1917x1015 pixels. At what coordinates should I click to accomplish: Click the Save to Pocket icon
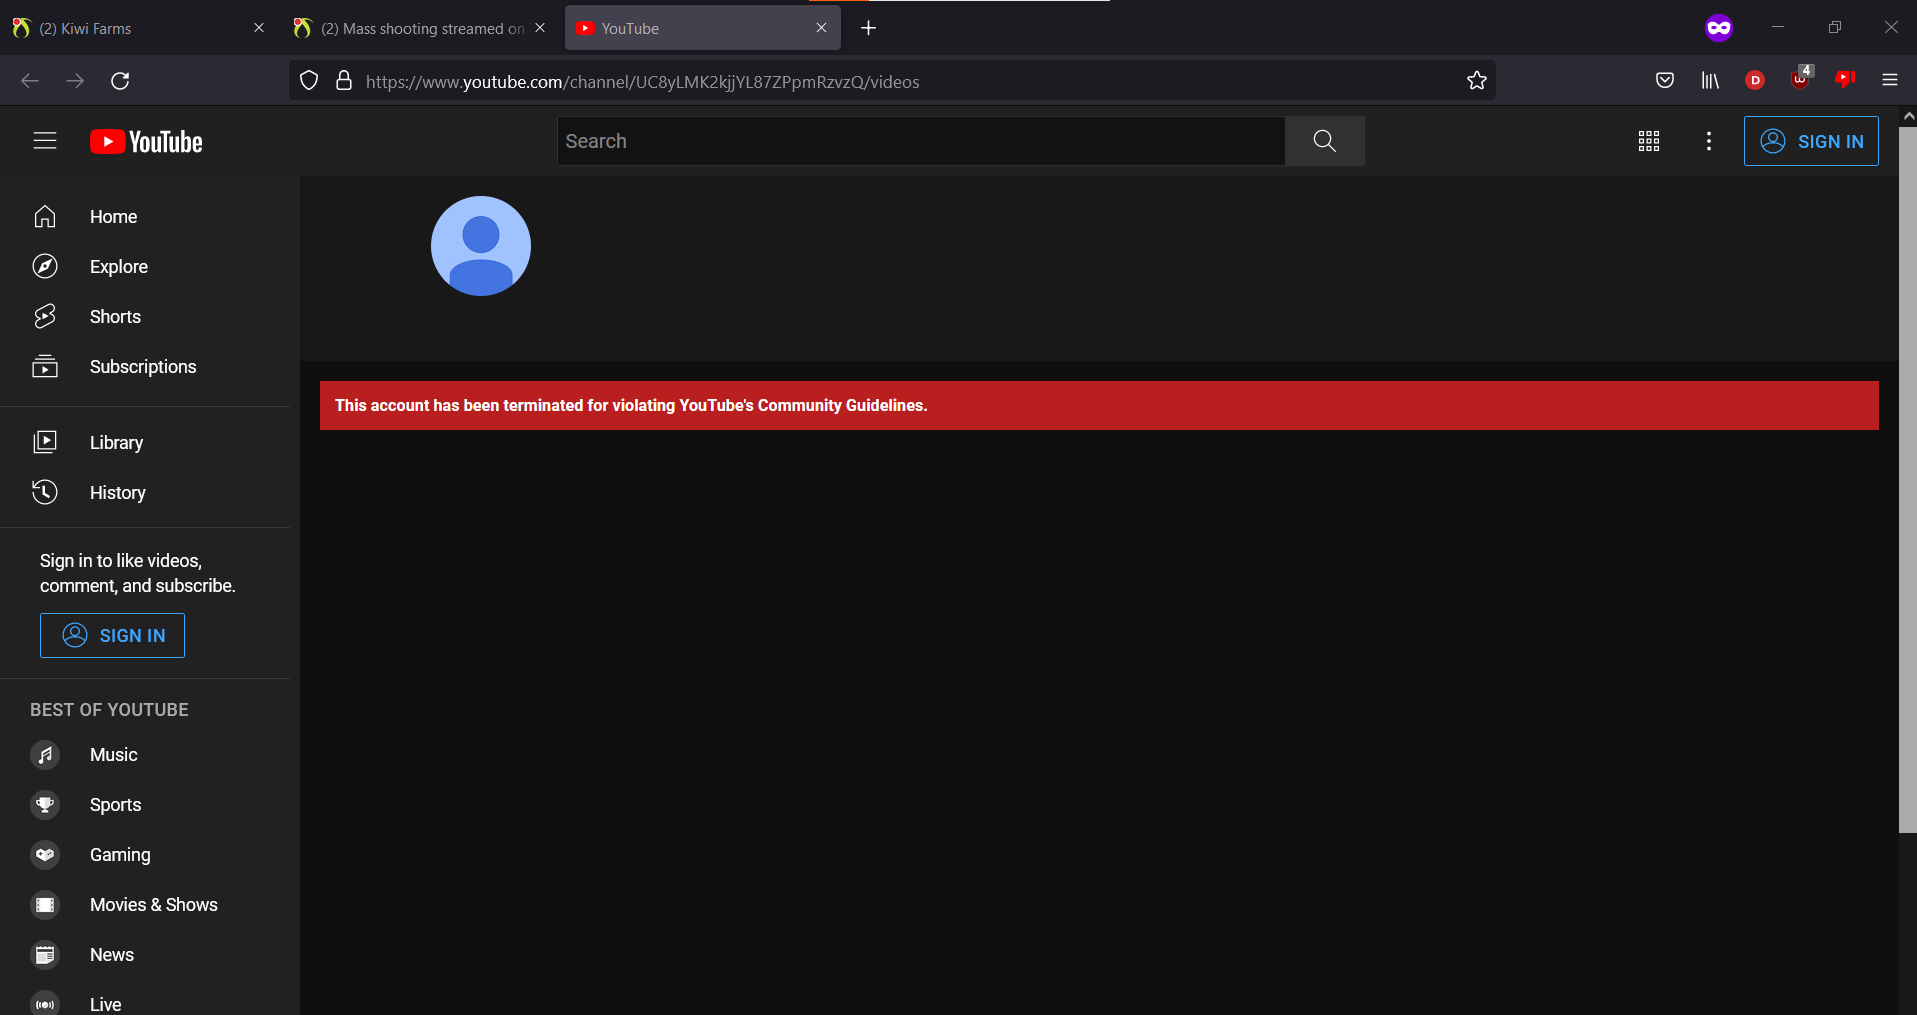pos(1665,81)
